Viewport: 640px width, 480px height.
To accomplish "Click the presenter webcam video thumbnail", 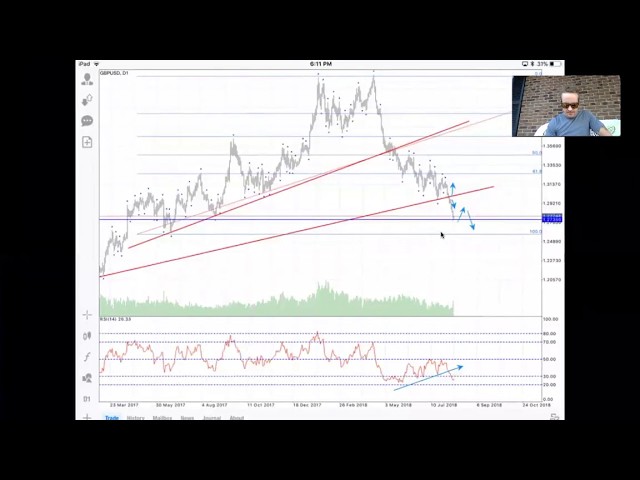I will [x=565, y=106].
